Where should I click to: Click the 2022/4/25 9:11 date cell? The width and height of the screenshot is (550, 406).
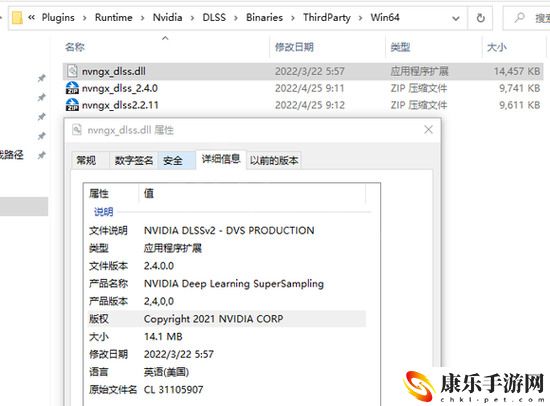[x=310, y=88]
